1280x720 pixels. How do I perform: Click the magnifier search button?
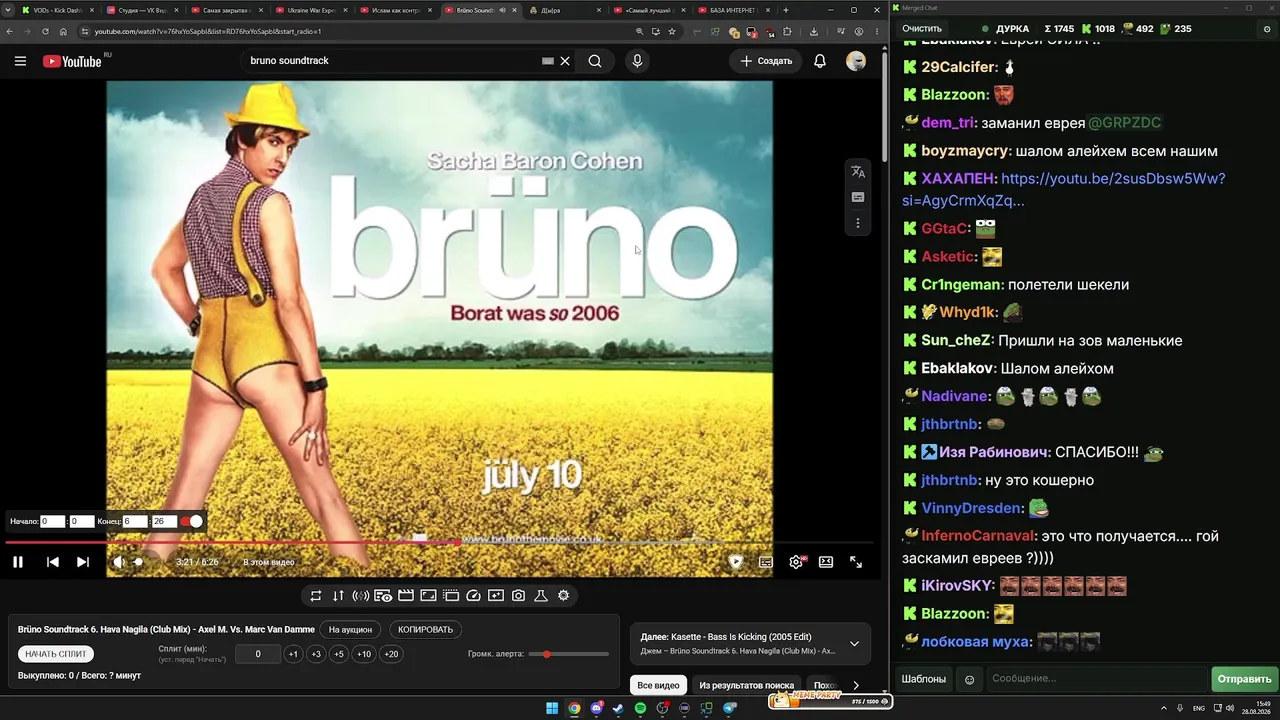coord(595,61)
